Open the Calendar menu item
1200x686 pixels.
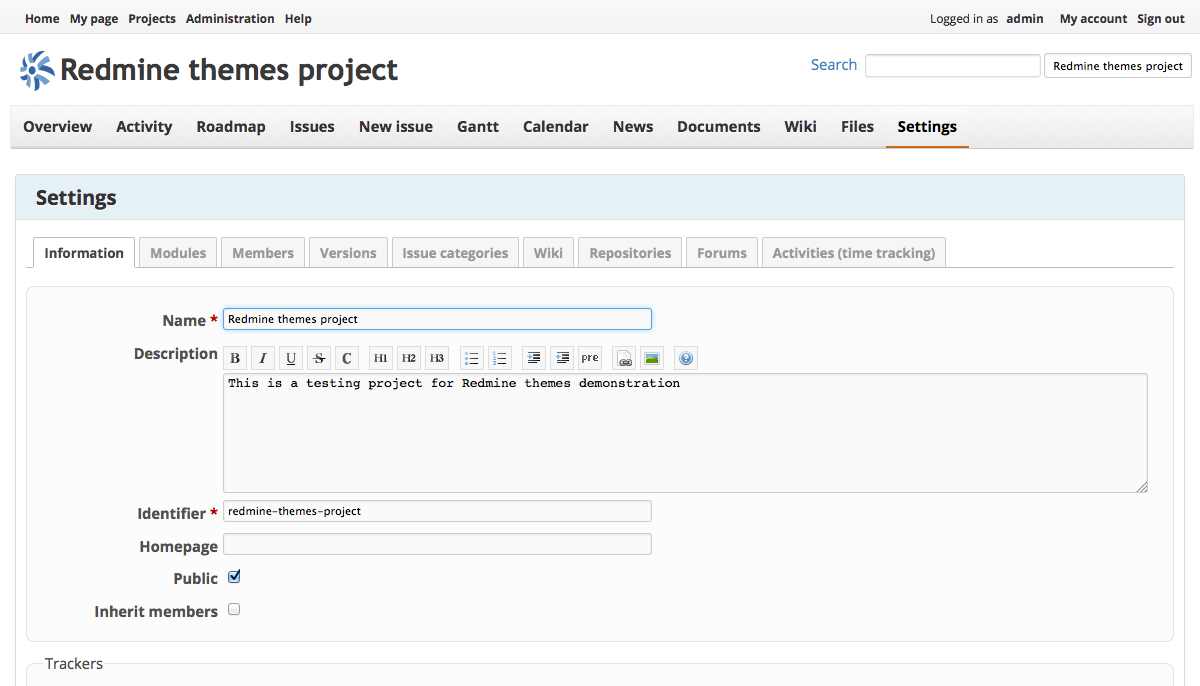556,127
